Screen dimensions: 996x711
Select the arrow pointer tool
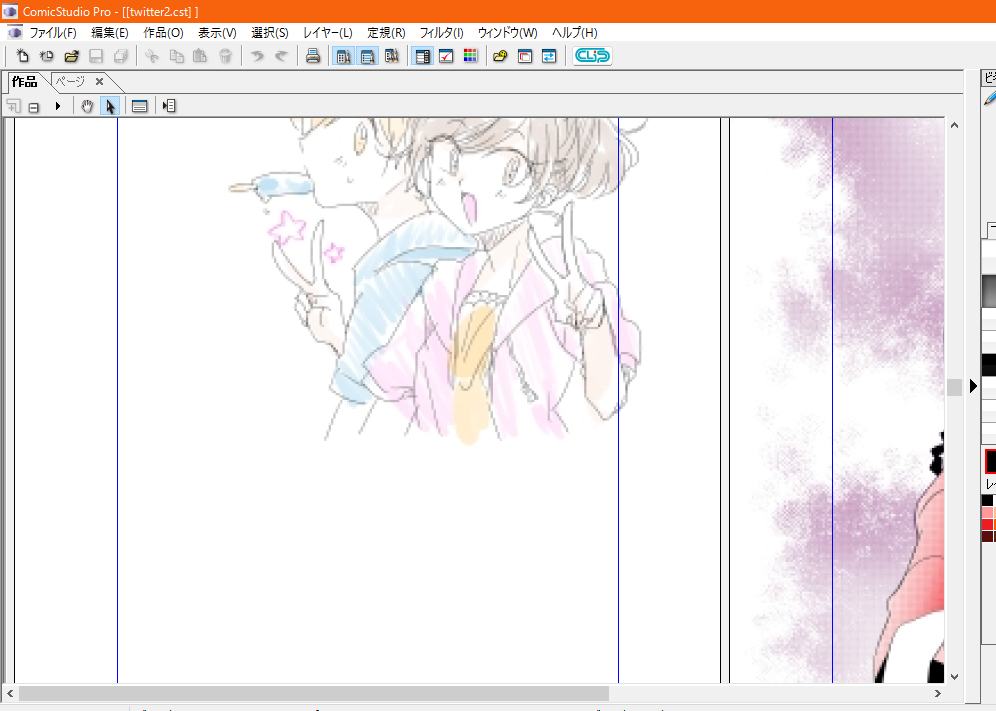point(110,106)
